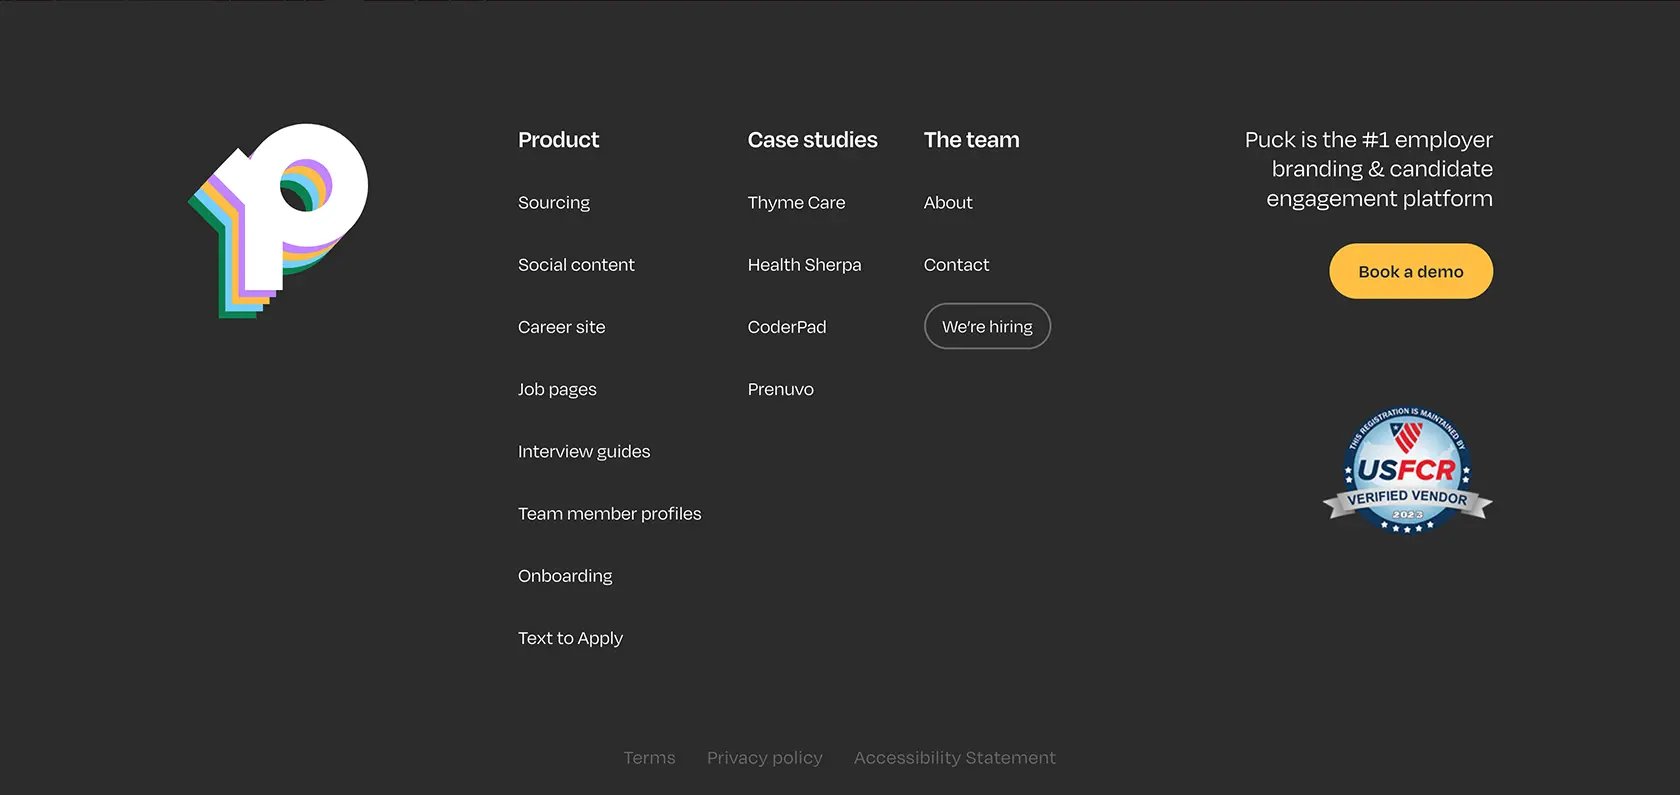The width and height of the screenshot is (1680, 795).
Task: View the Accessibility Statement
Action: coord(955,758)
